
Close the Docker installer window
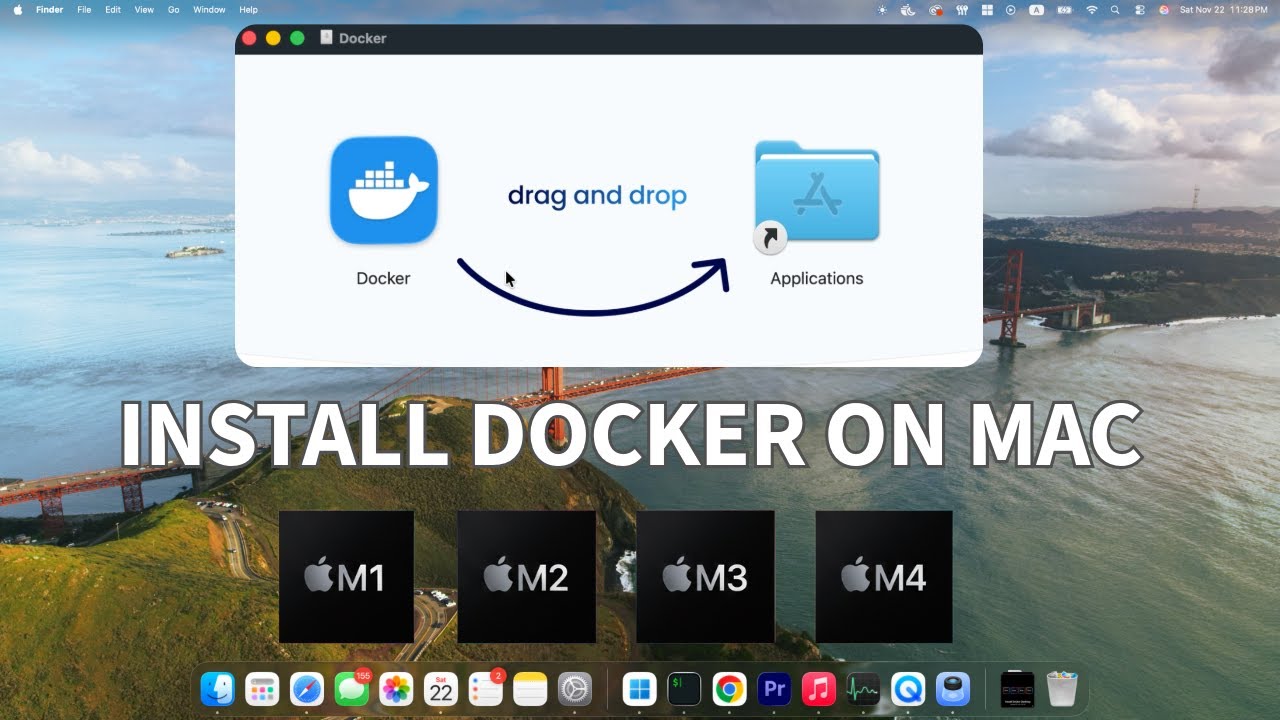pyautogui.click(x=249, y=38)
